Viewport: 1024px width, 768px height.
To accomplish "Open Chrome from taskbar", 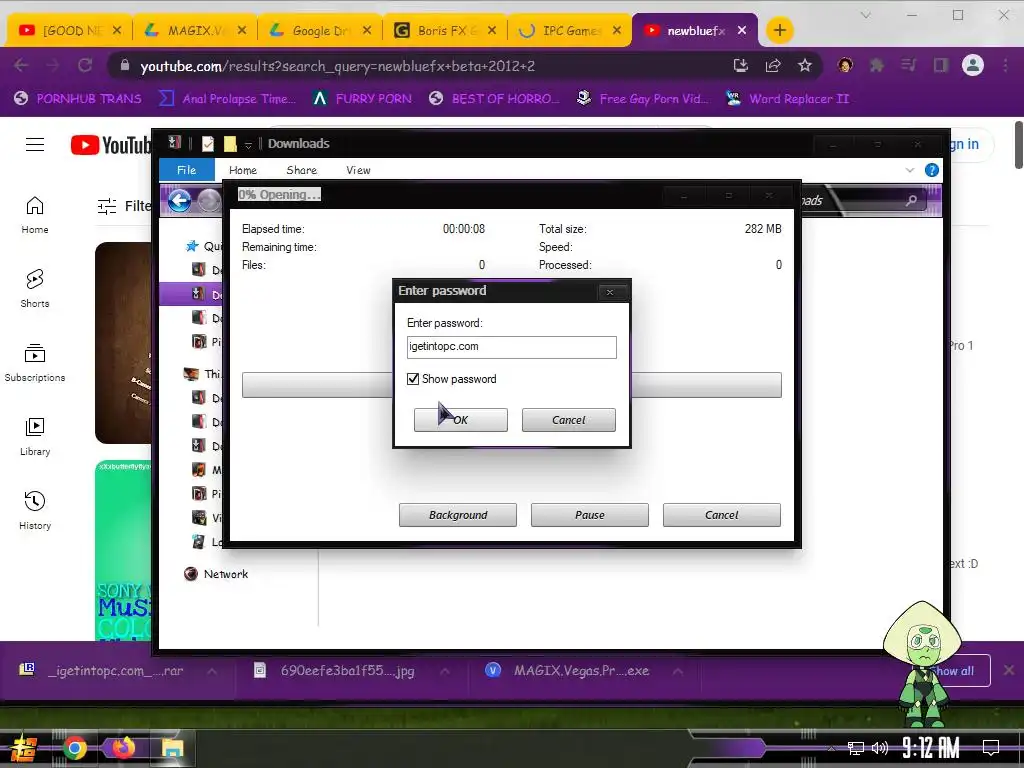I will (x=74, y=748).
